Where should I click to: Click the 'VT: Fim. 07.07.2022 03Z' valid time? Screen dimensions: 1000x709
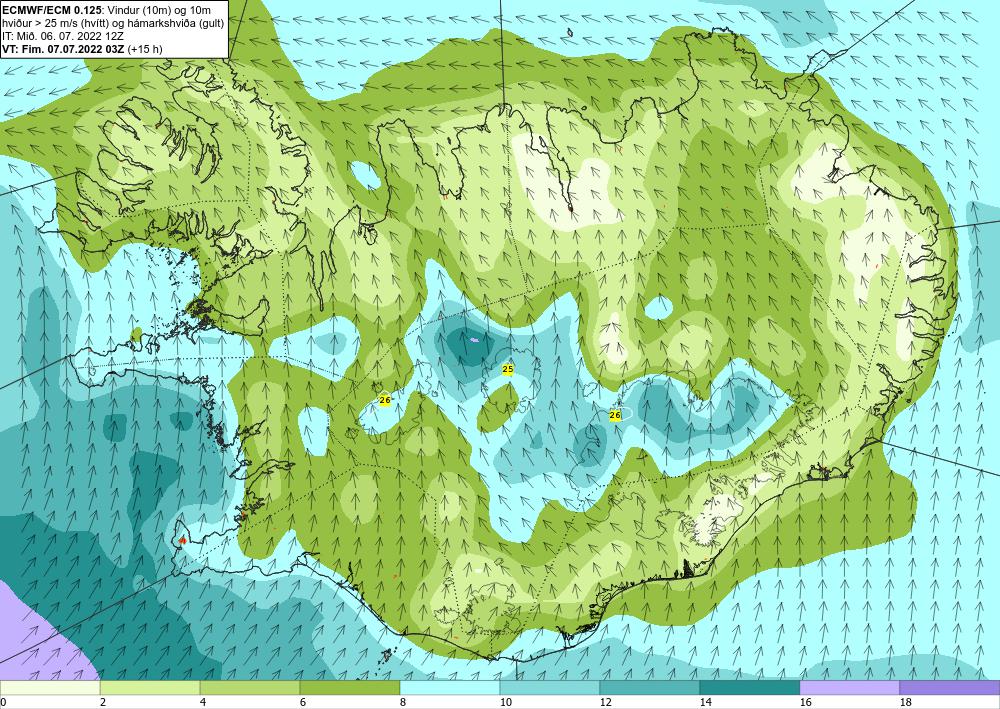click(63, 49)
